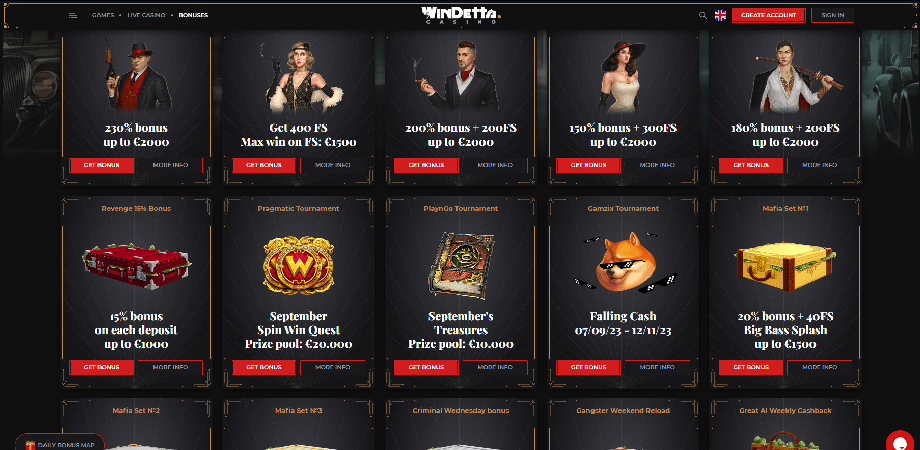The height and width of the screenshot is (450, 920).
Task: Click the Daily Bonus Map gift icon
Action: 31,445
